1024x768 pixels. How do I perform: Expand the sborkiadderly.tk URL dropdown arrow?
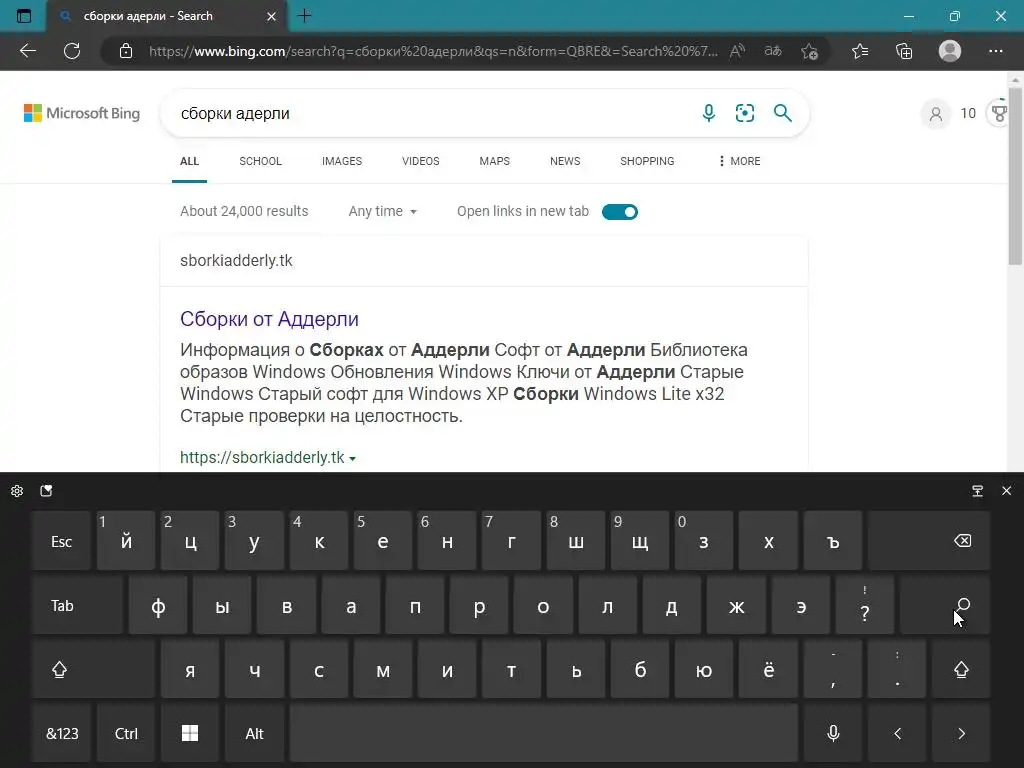pyautogui.click(x=353, y=458)
